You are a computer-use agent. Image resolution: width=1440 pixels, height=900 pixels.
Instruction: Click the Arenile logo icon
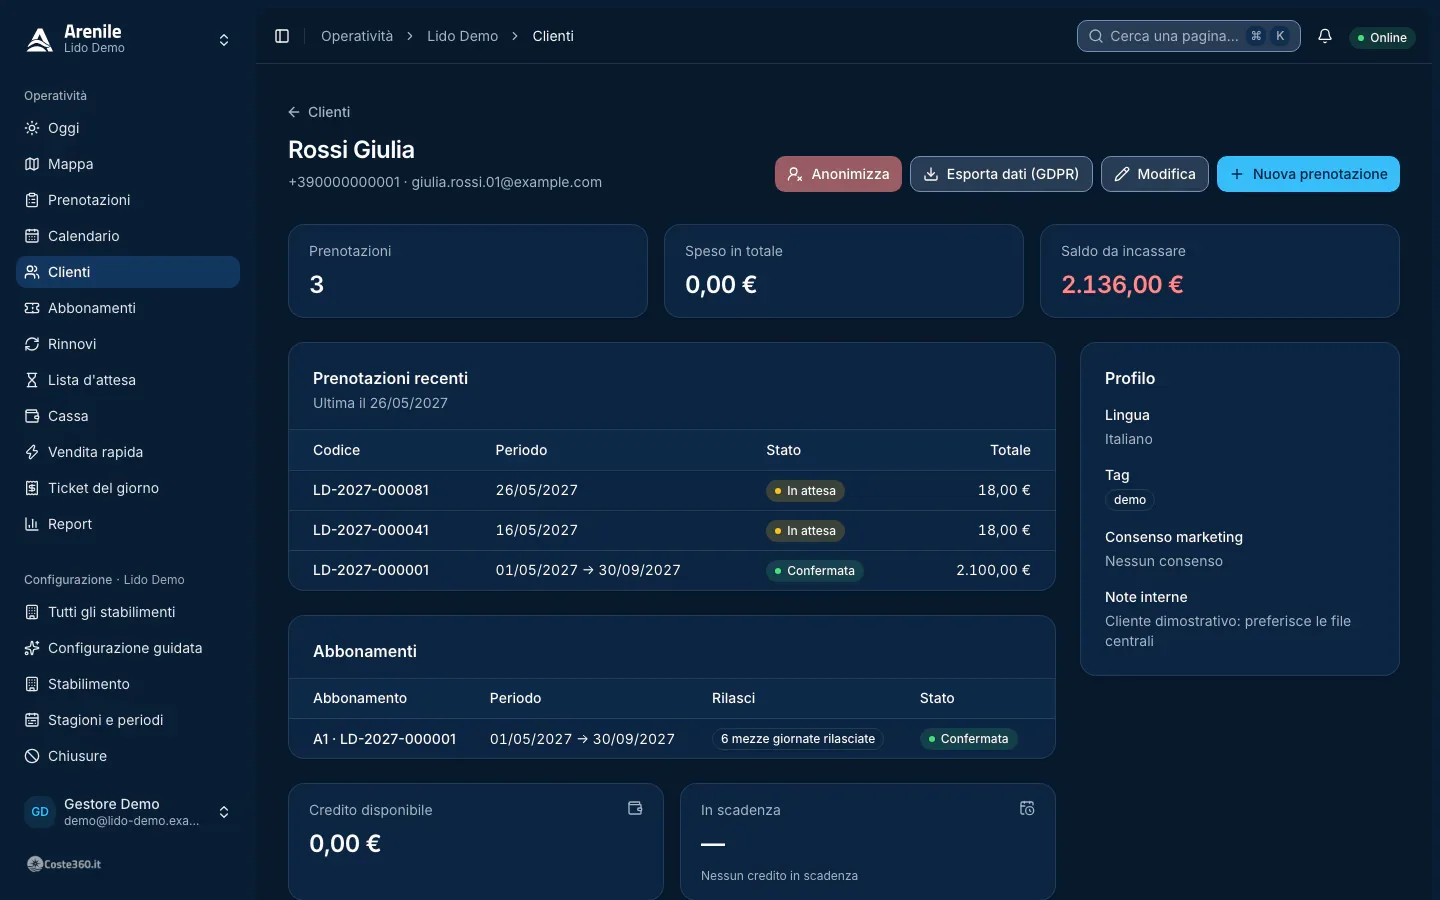39,39
